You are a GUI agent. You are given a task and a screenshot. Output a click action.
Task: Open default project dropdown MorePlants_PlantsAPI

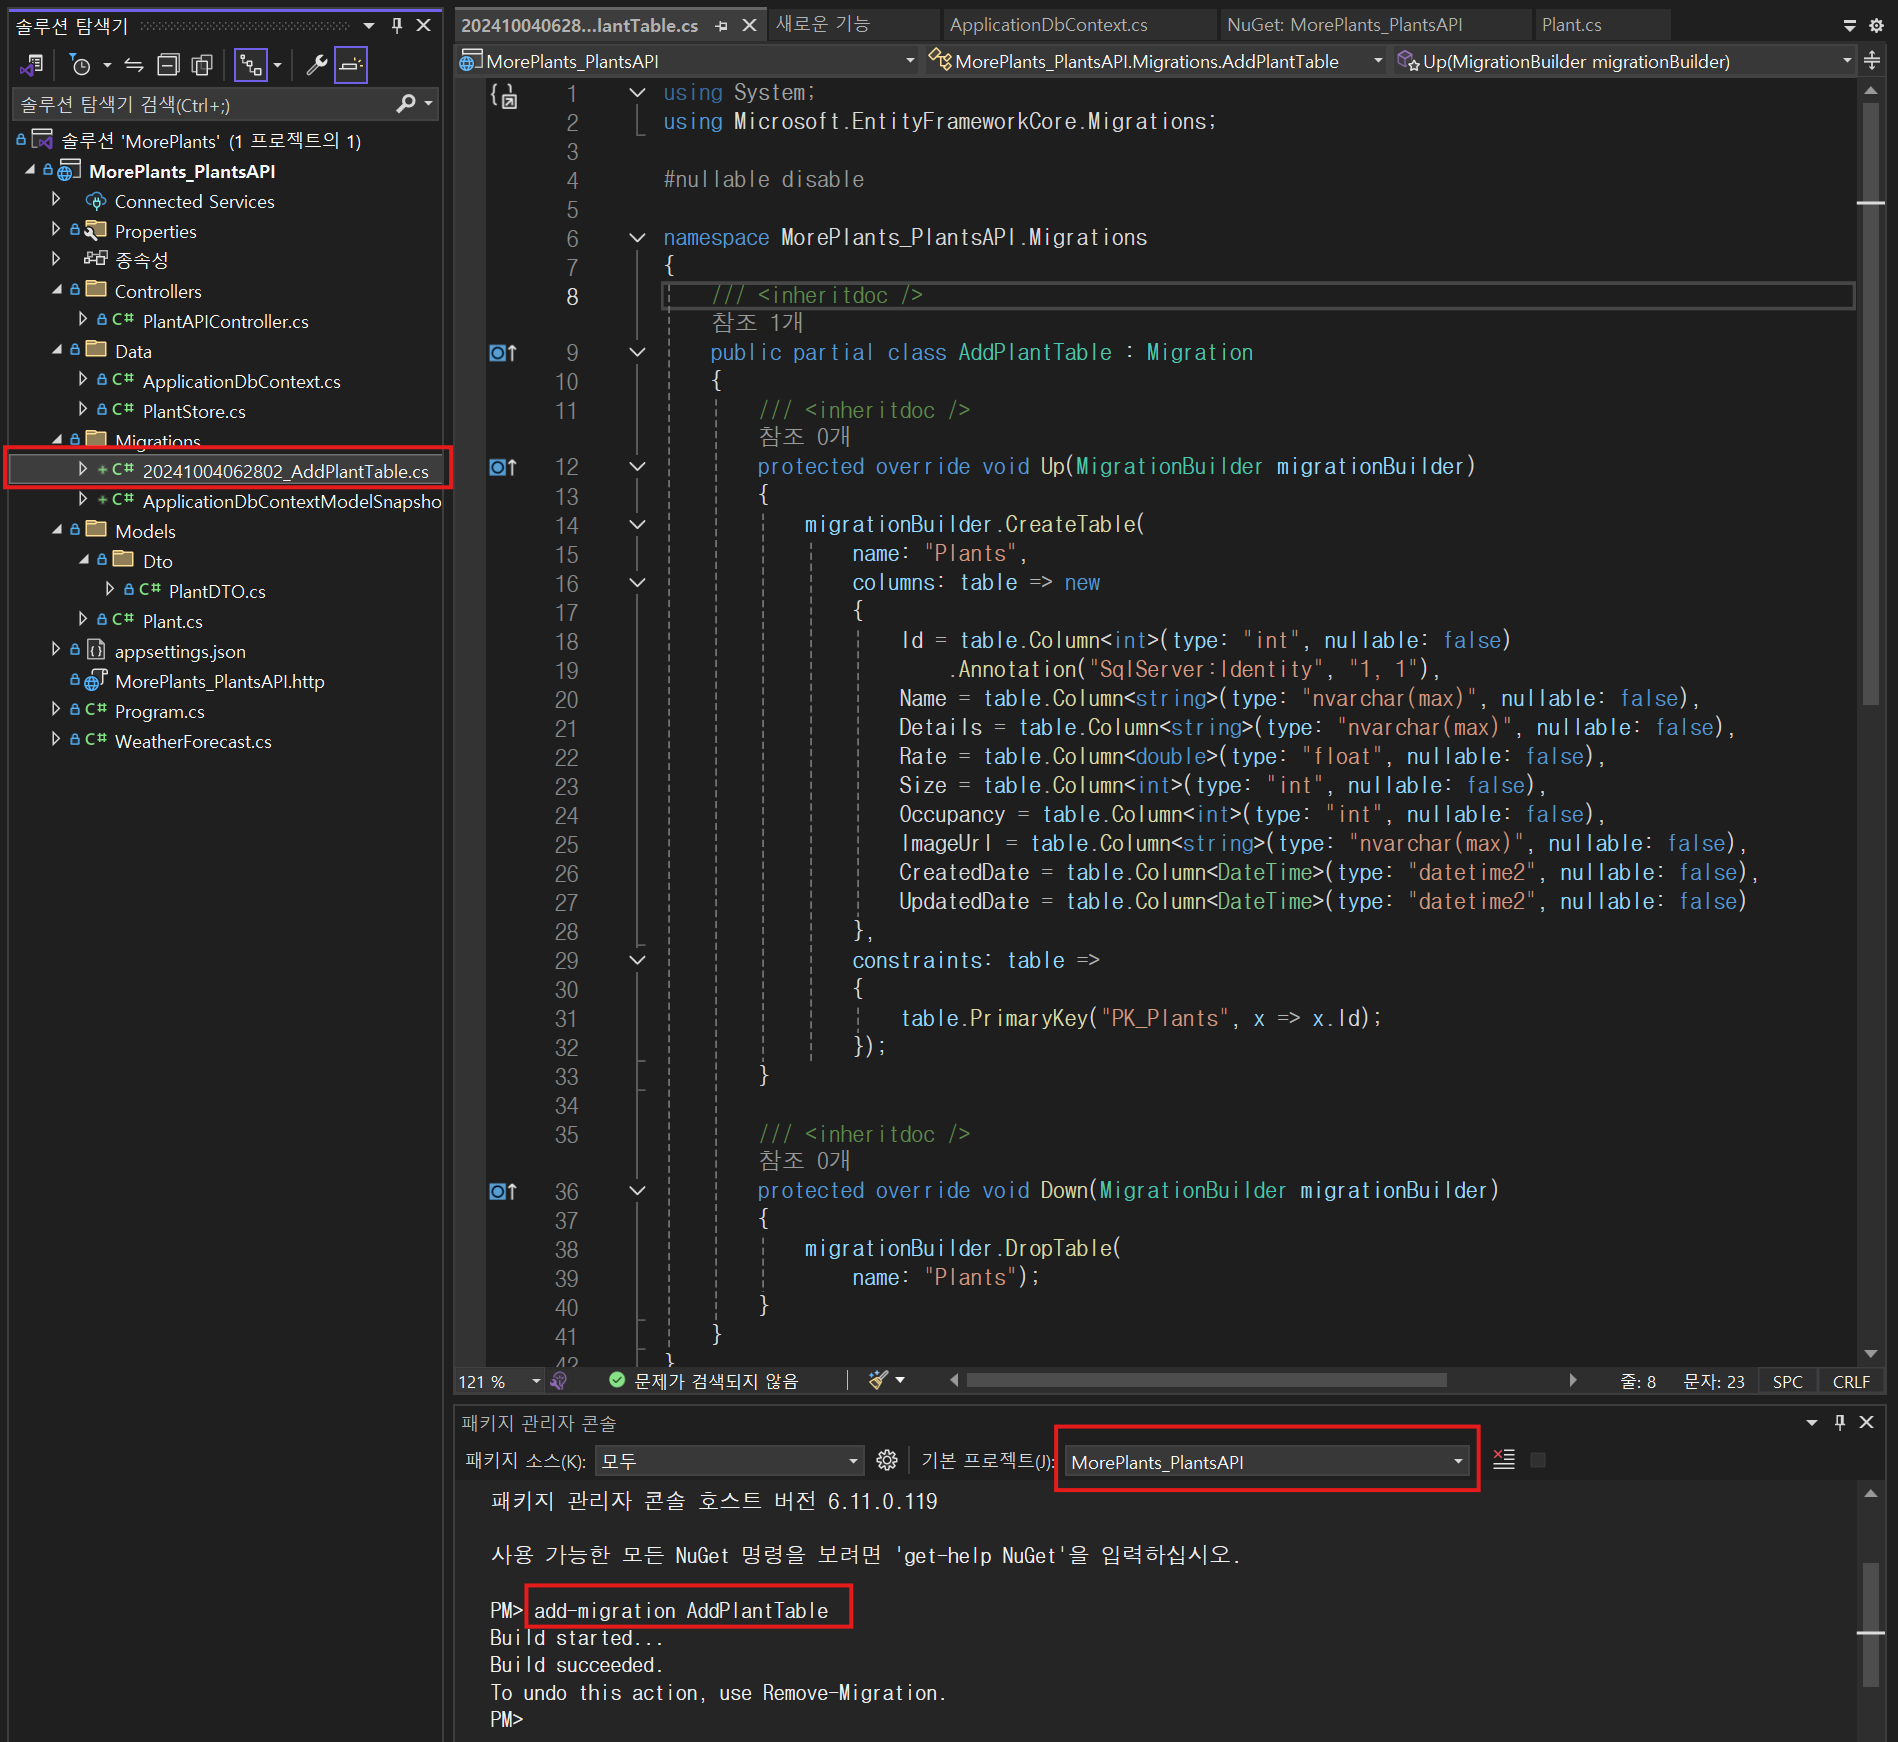tap(1267, 1461)
